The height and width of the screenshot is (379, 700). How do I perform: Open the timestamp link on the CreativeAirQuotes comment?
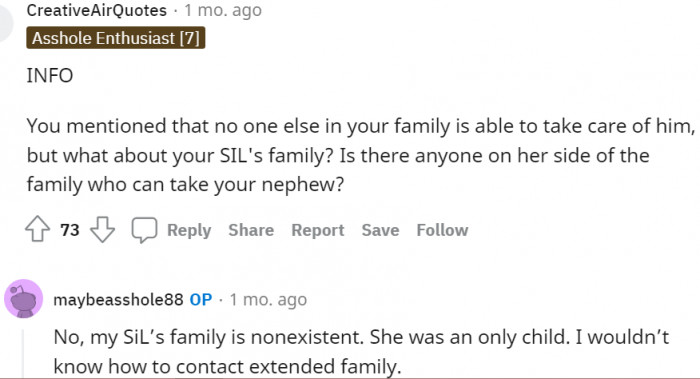pos(223,10)
